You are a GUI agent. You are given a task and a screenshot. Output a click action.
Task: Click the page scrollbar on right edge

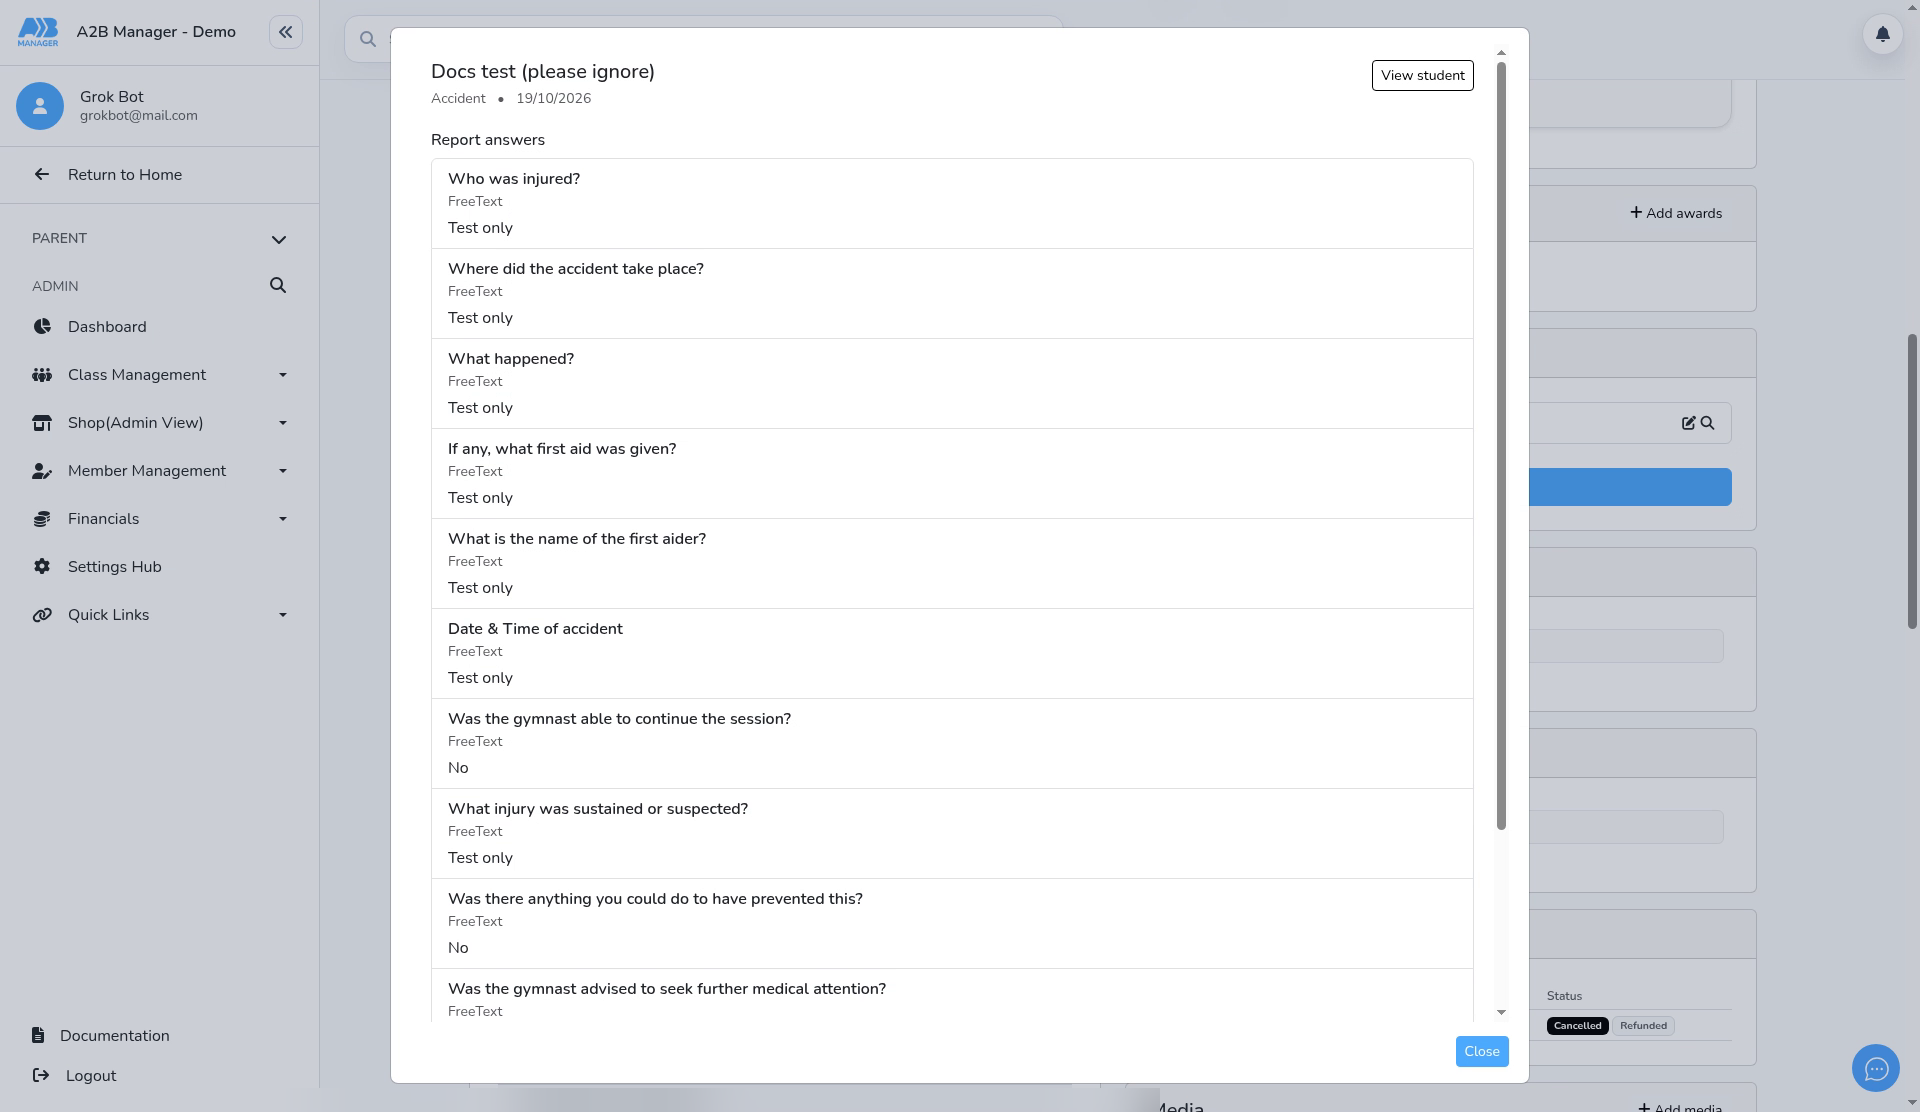[x=1913, y=480]
